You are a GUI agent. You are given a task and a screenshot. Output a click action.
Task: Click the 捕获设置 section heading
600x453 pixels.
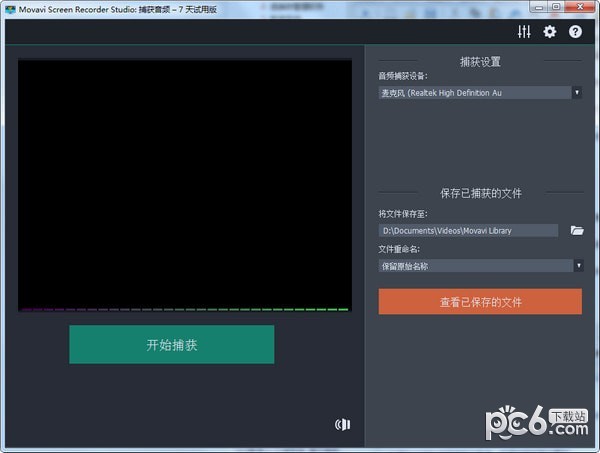pyautogui.click(x=480, y=61)
